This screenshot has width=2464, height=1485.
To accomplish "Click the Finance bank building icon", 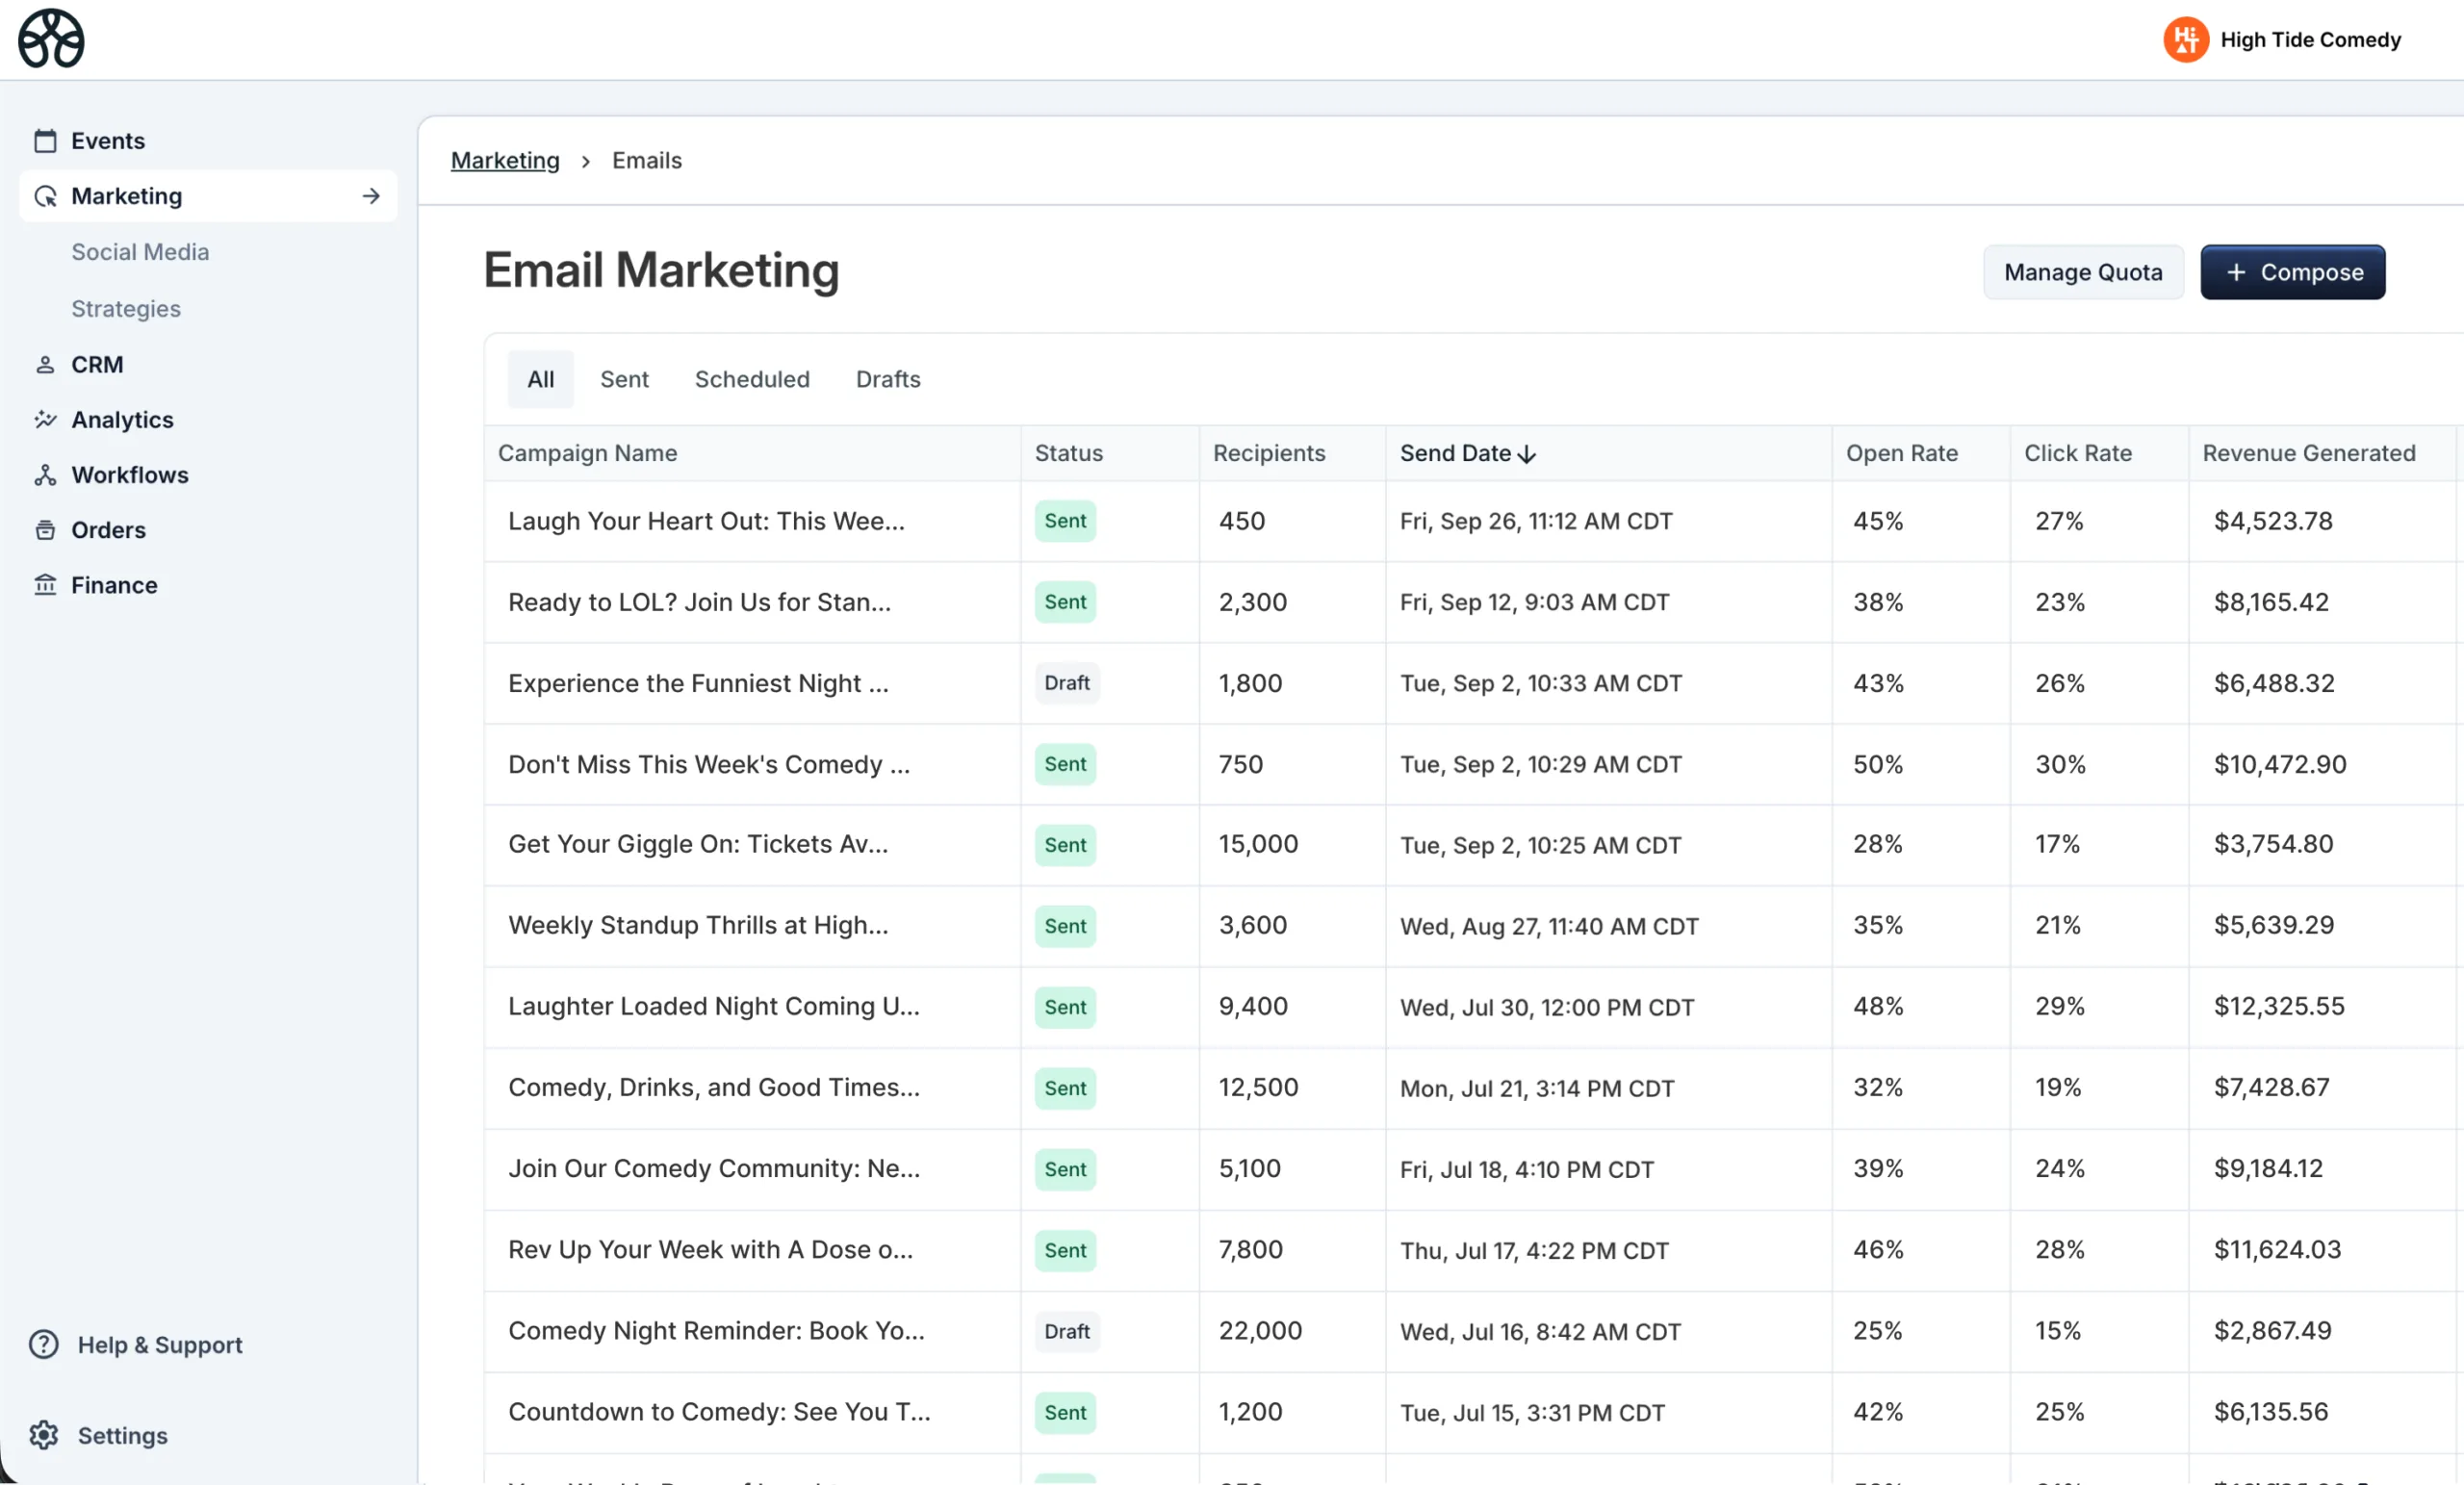I will pyautogui.click(x=45, y=585).
